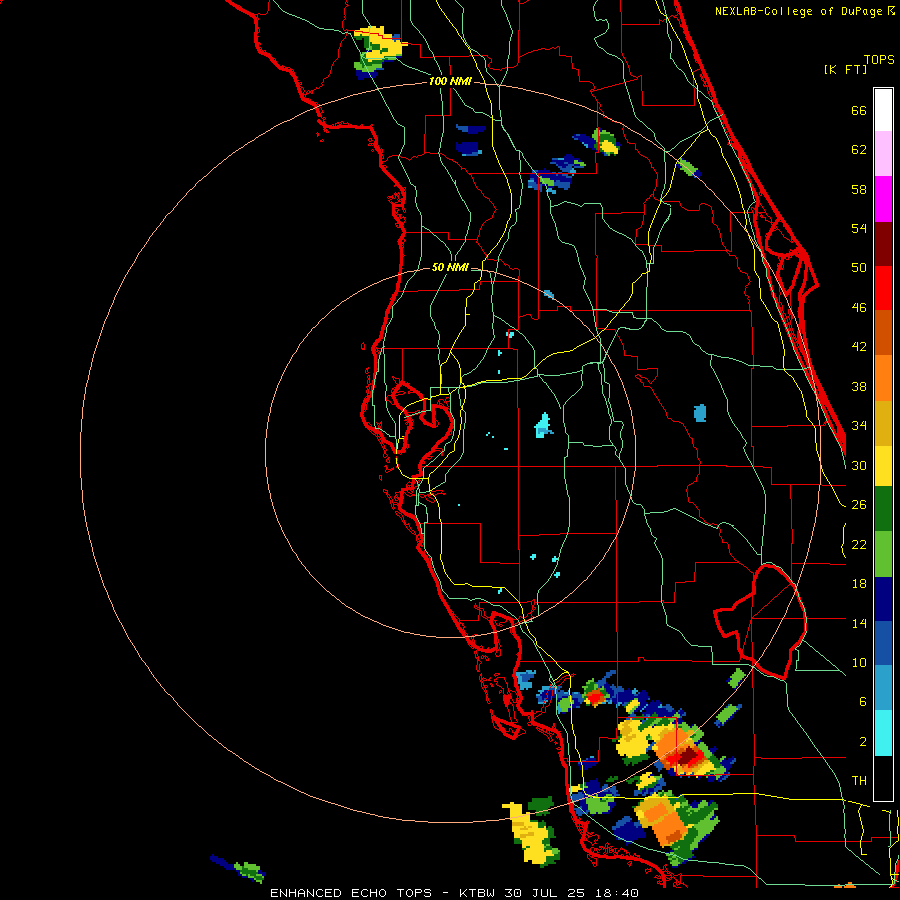Click the legend value 30
The height and width of the screenshot is (900, 900).
[859, 465]
